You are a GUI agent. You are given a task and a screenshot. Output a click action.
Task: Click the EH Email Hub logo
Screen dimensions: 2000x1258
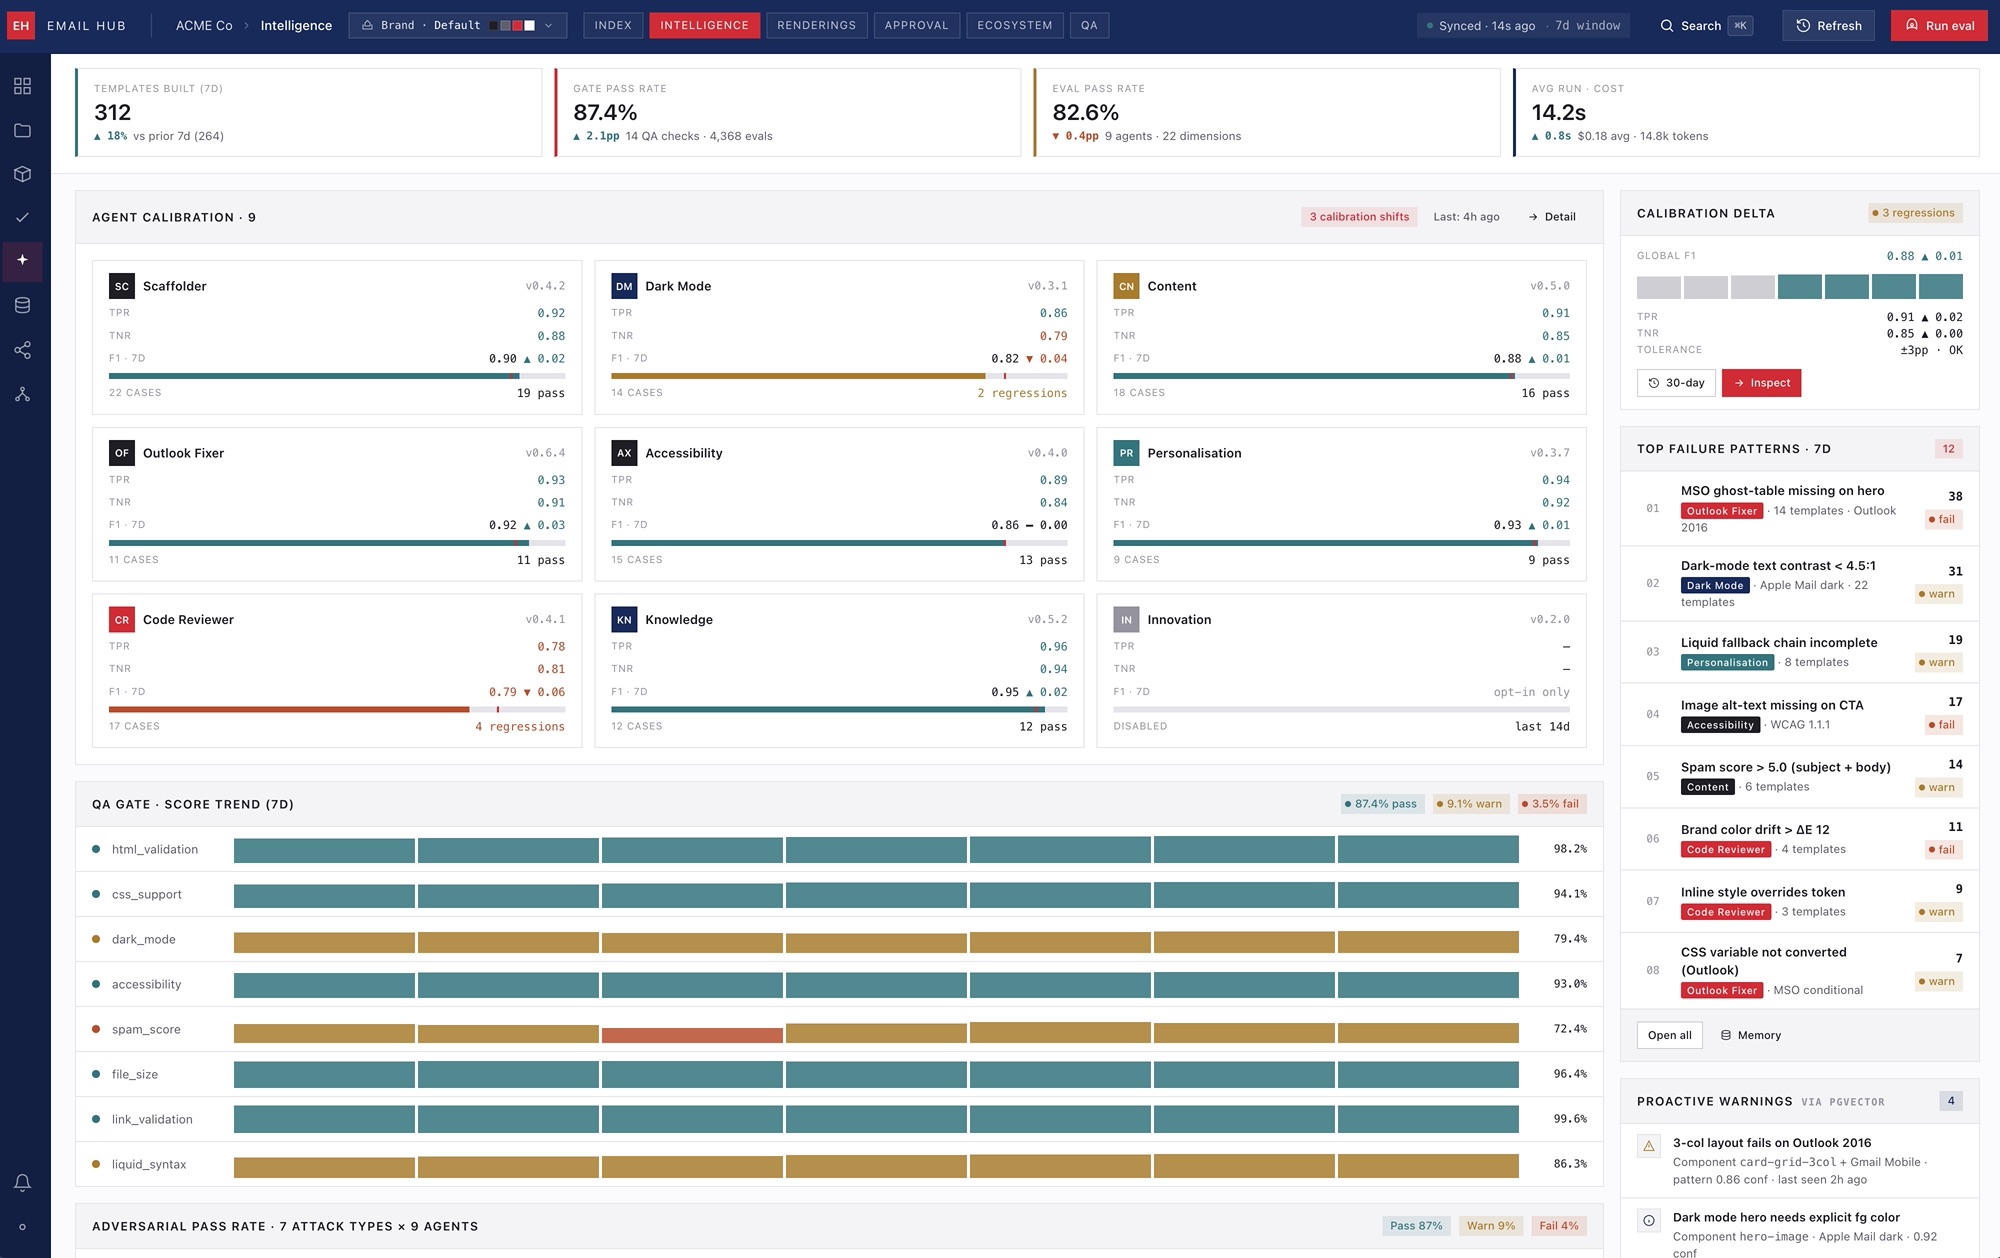pyautogui.click(x=21, y=25)
